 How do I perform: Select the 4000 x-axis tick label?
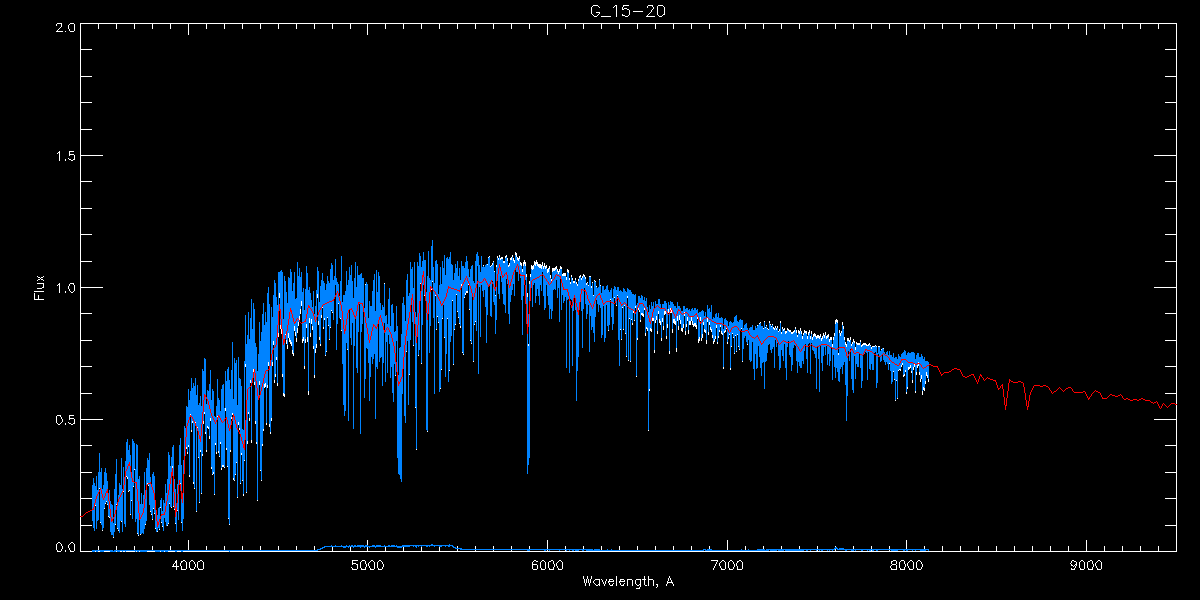coord(188,565)
